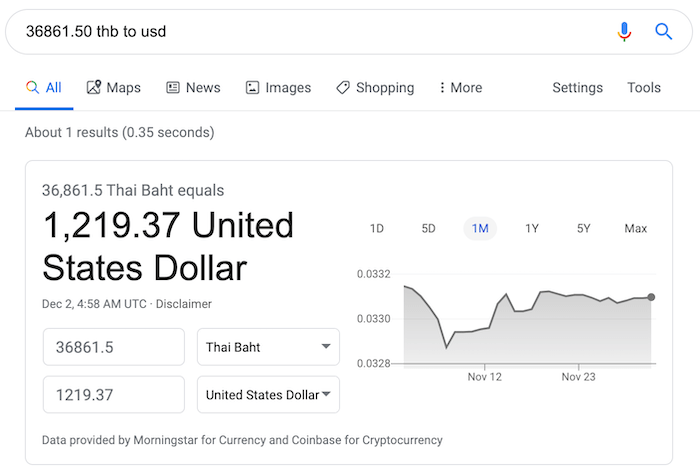Click the Shopping tag icon
This screenshot has width=700, height=473.
point(343,87)
